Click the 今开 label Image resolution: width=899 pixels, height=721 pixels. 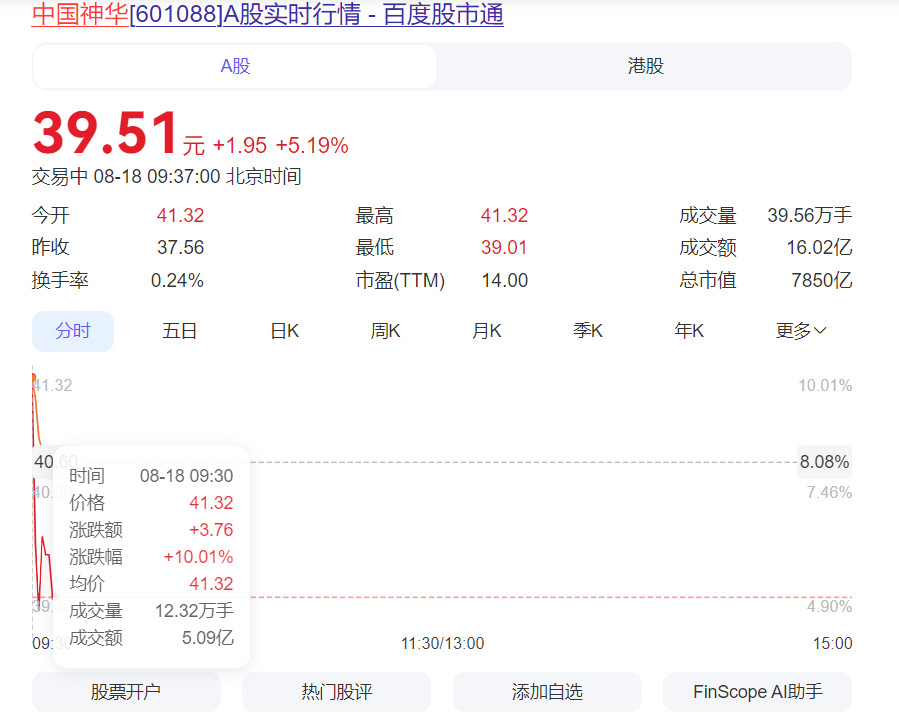50,215
